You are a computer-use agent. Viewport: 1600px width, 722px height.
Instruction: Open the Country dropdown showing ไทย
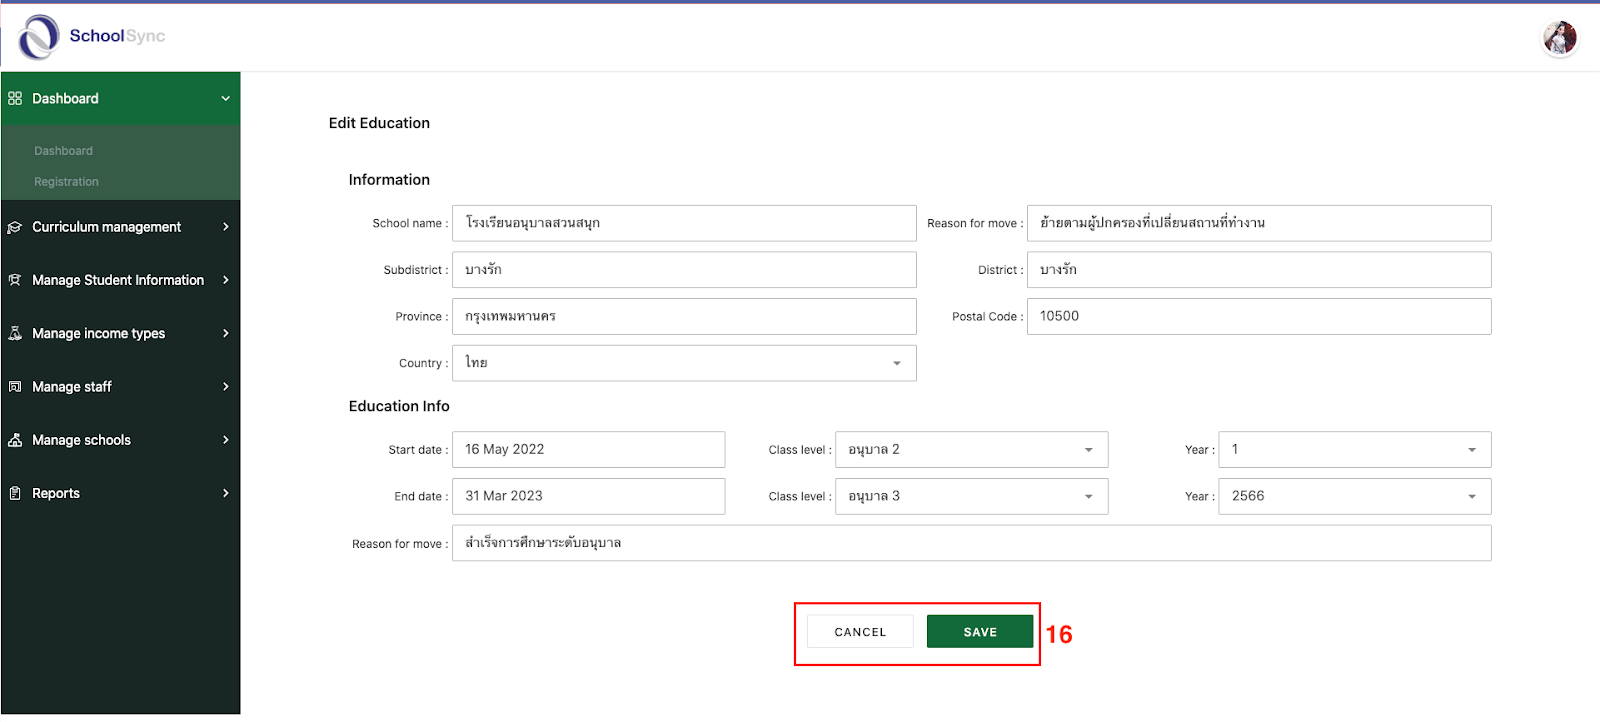(x=684, y=363)
